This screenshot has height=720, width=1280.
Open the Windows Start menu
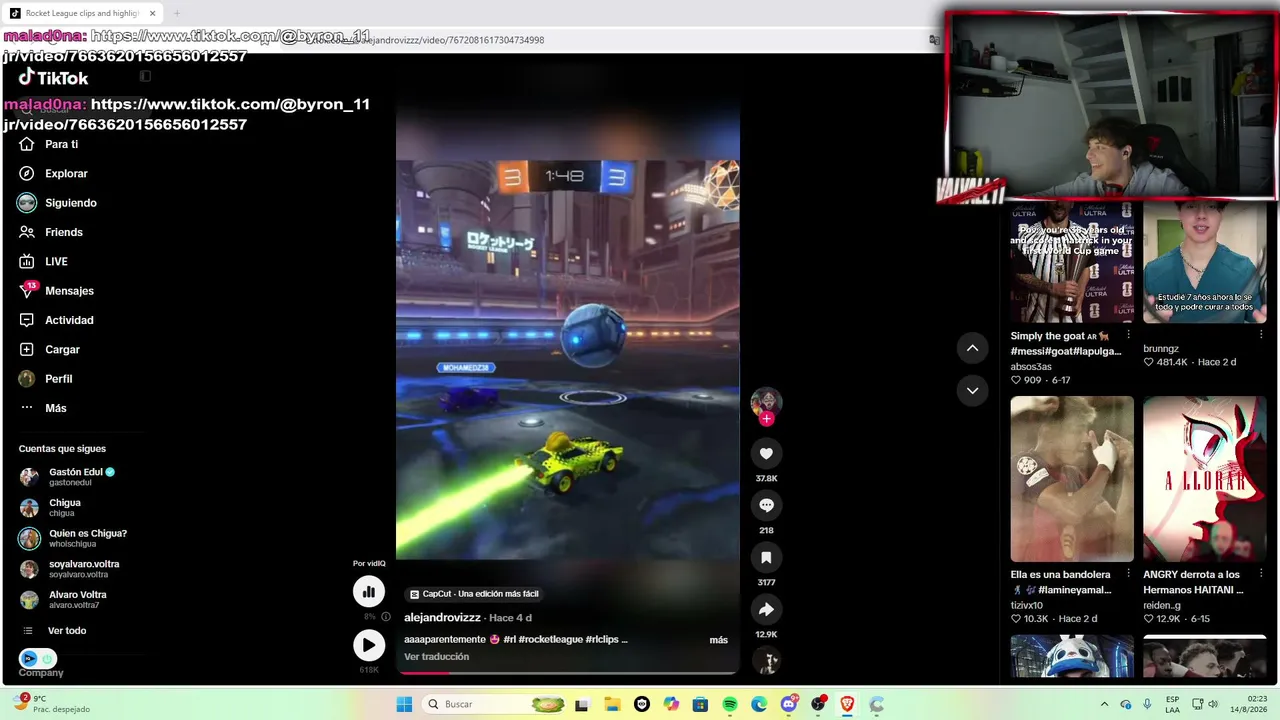pos(404,704)
